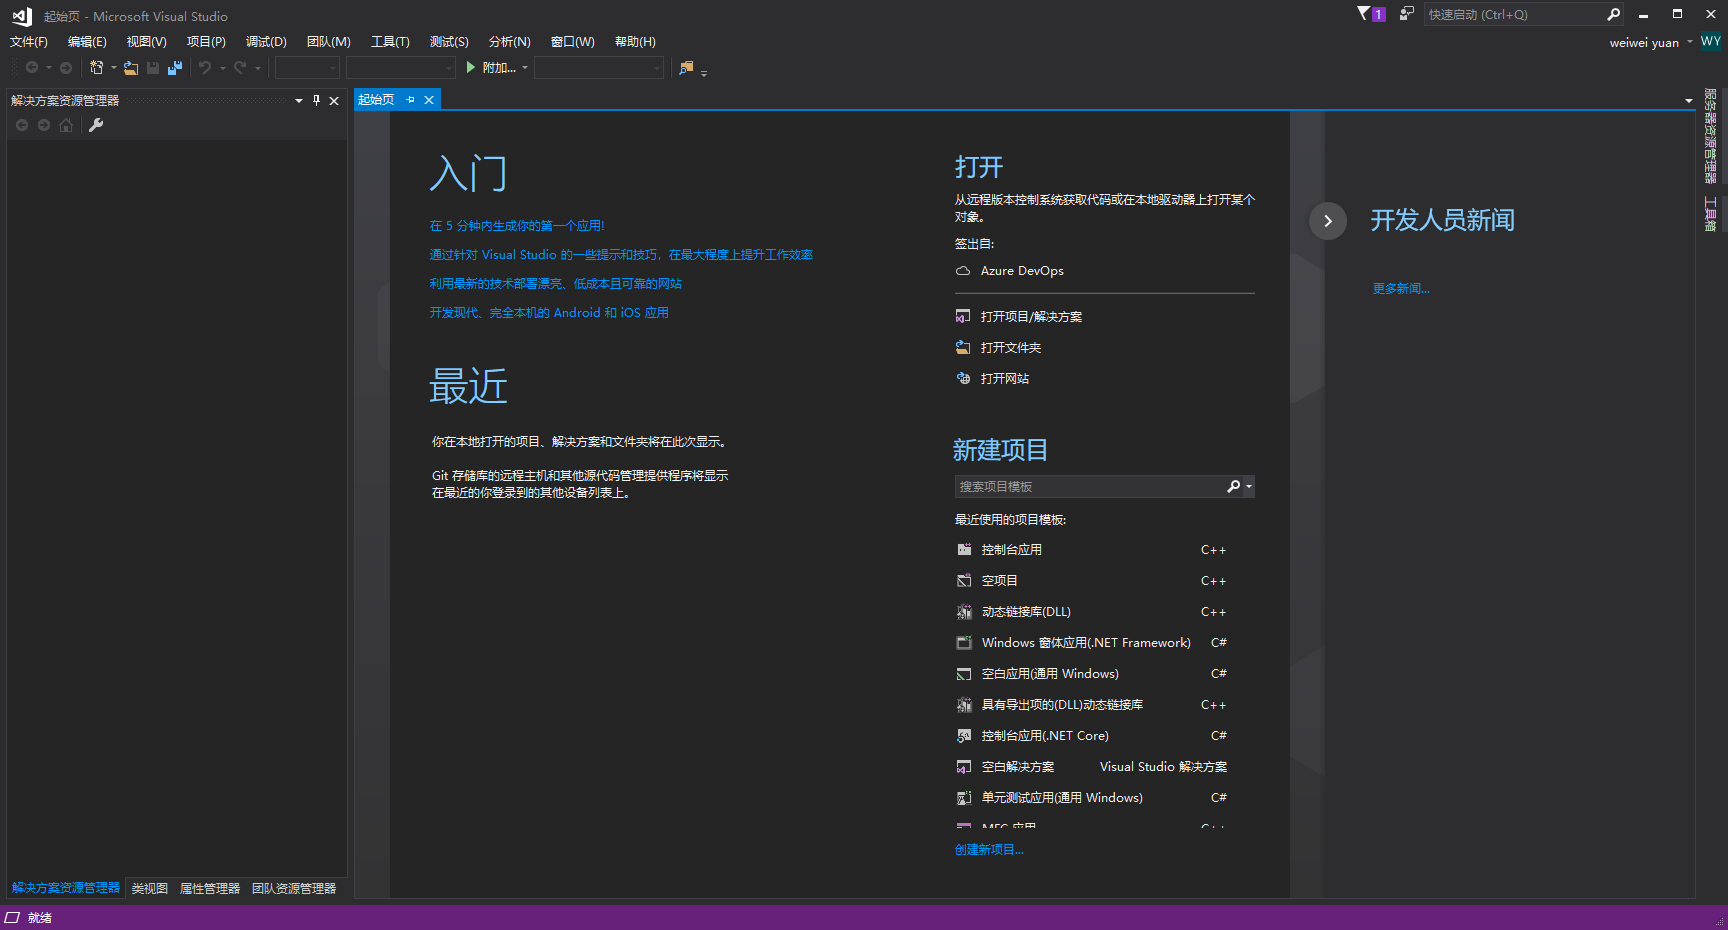The height and width of the screenshot is (930, 1728).
Task: Open the 工具(T) menu
Action: (390, 41)
